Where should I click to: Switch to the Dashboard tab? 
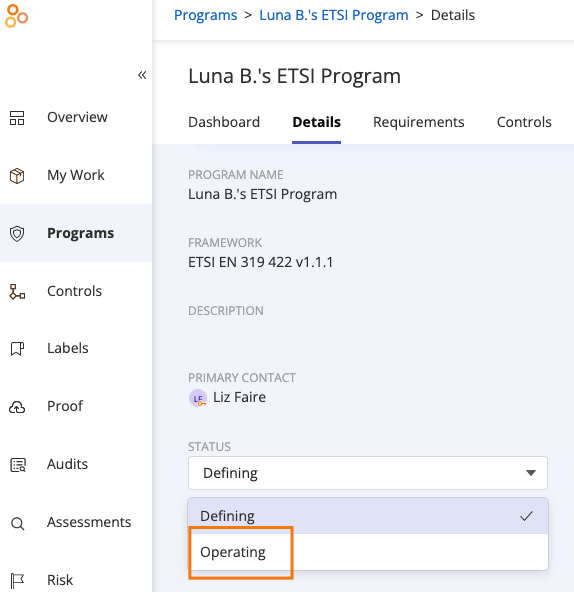coord(224,122)
